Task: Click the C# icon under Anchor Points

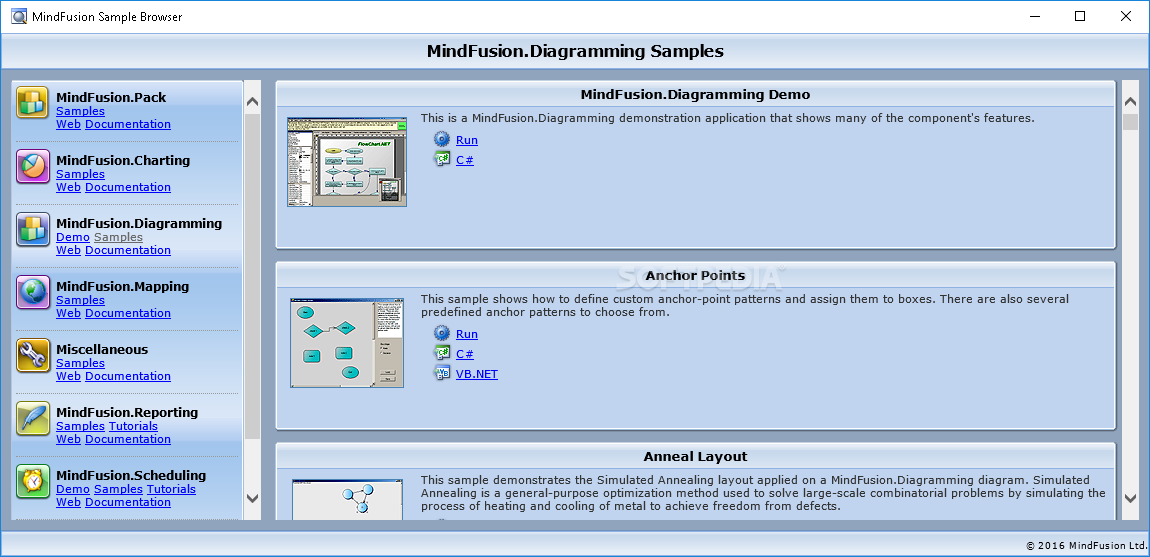Action: click(442, 353)
